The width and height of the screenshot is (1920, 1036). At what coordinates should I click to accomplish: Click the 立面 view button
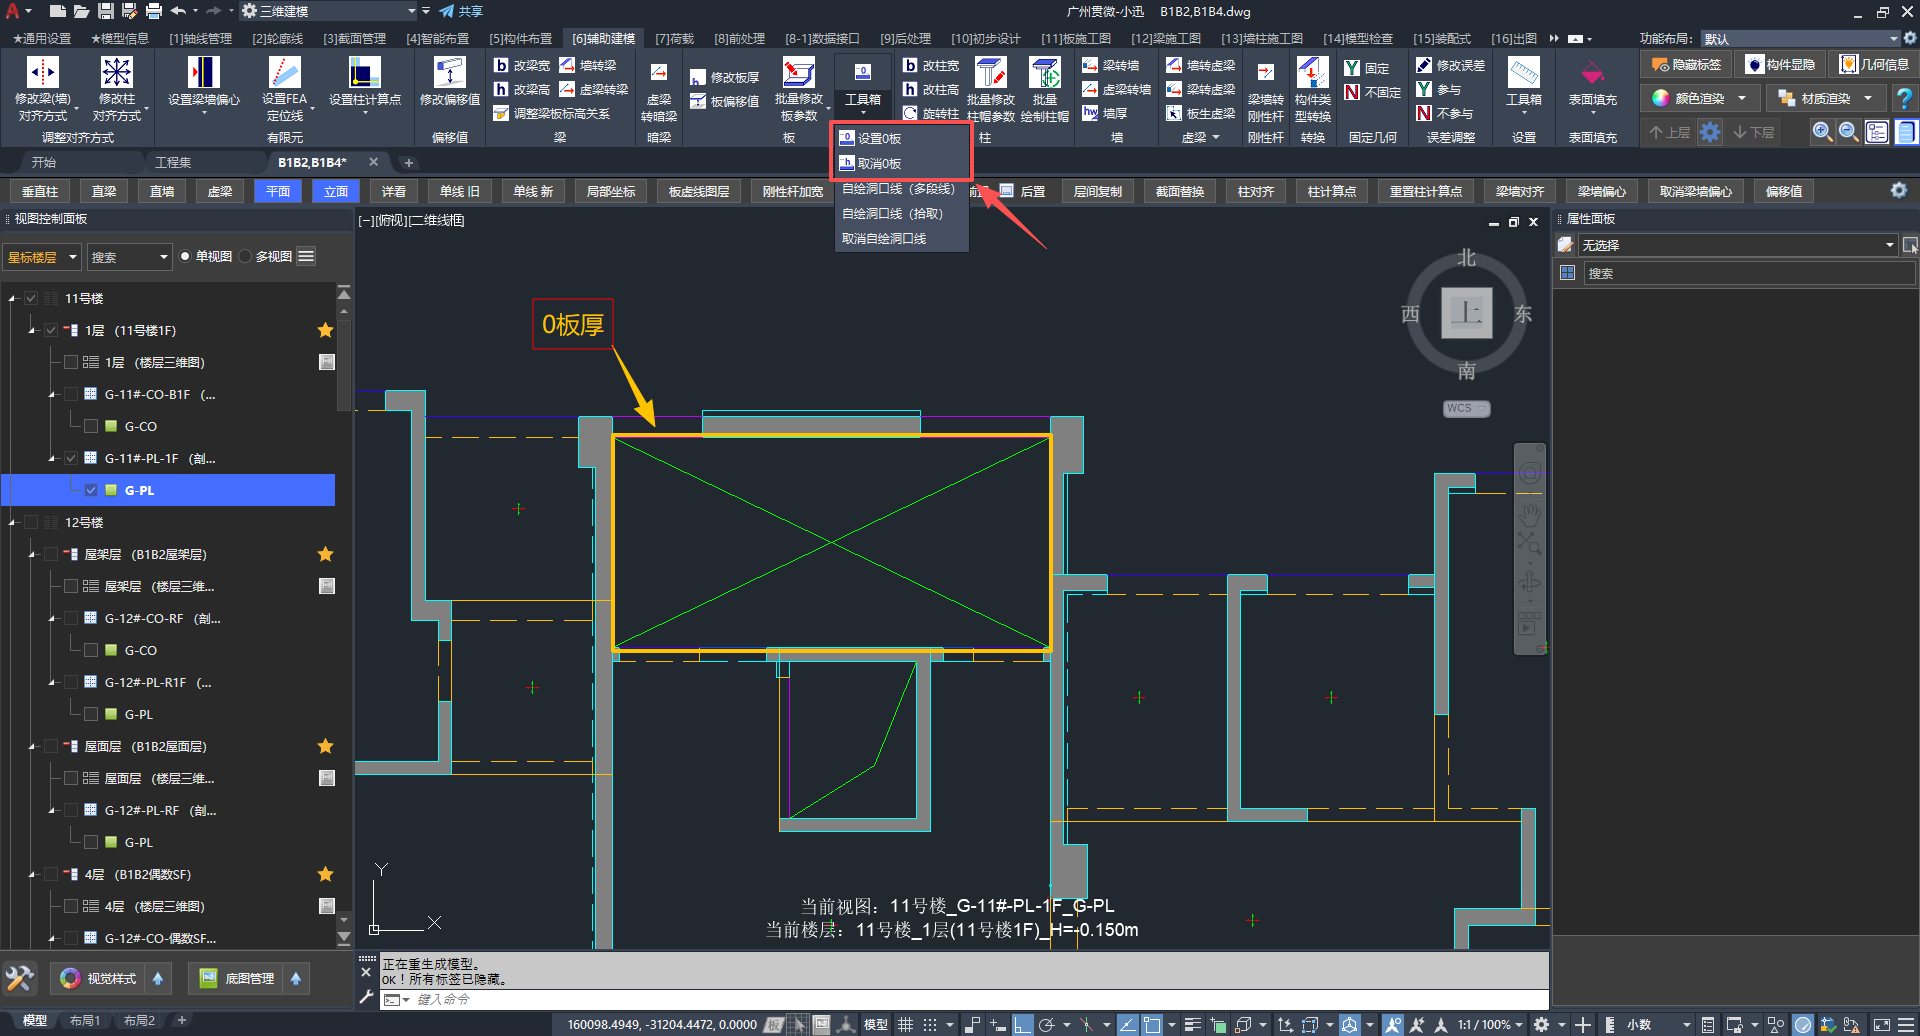click(336, 191)
